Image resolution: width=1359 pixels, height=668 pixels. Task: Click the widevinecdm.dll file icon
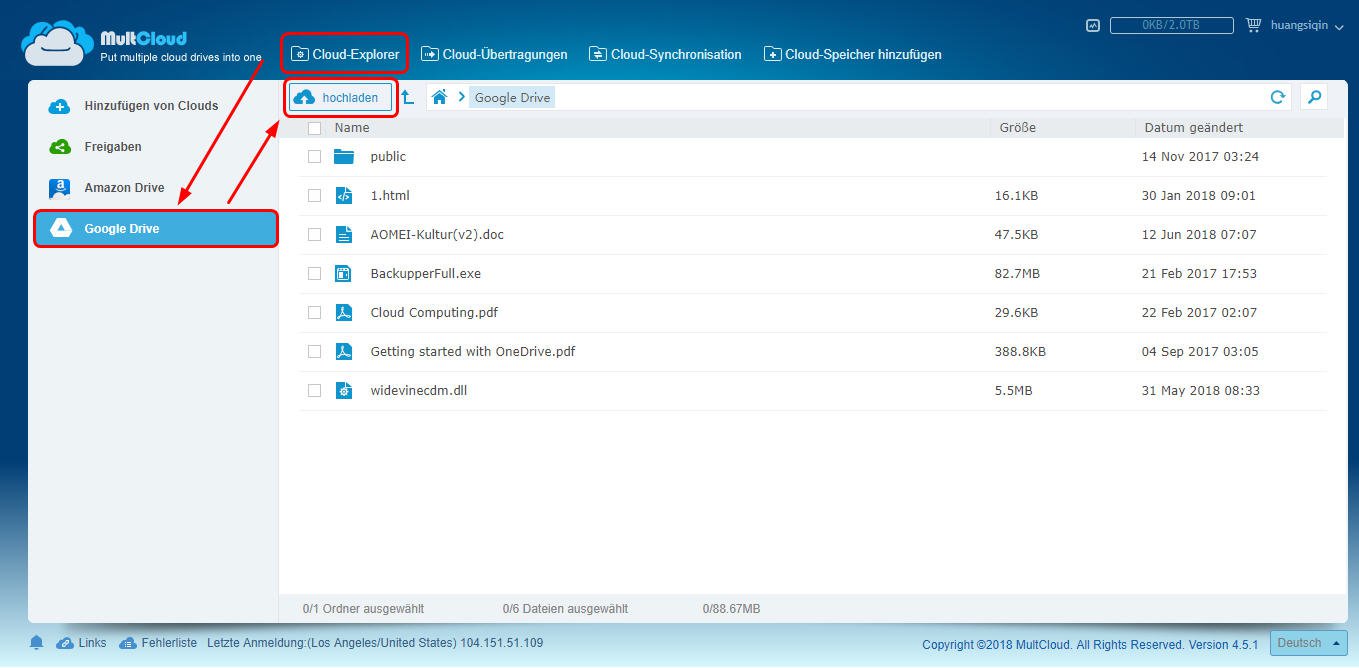point(344,390)
